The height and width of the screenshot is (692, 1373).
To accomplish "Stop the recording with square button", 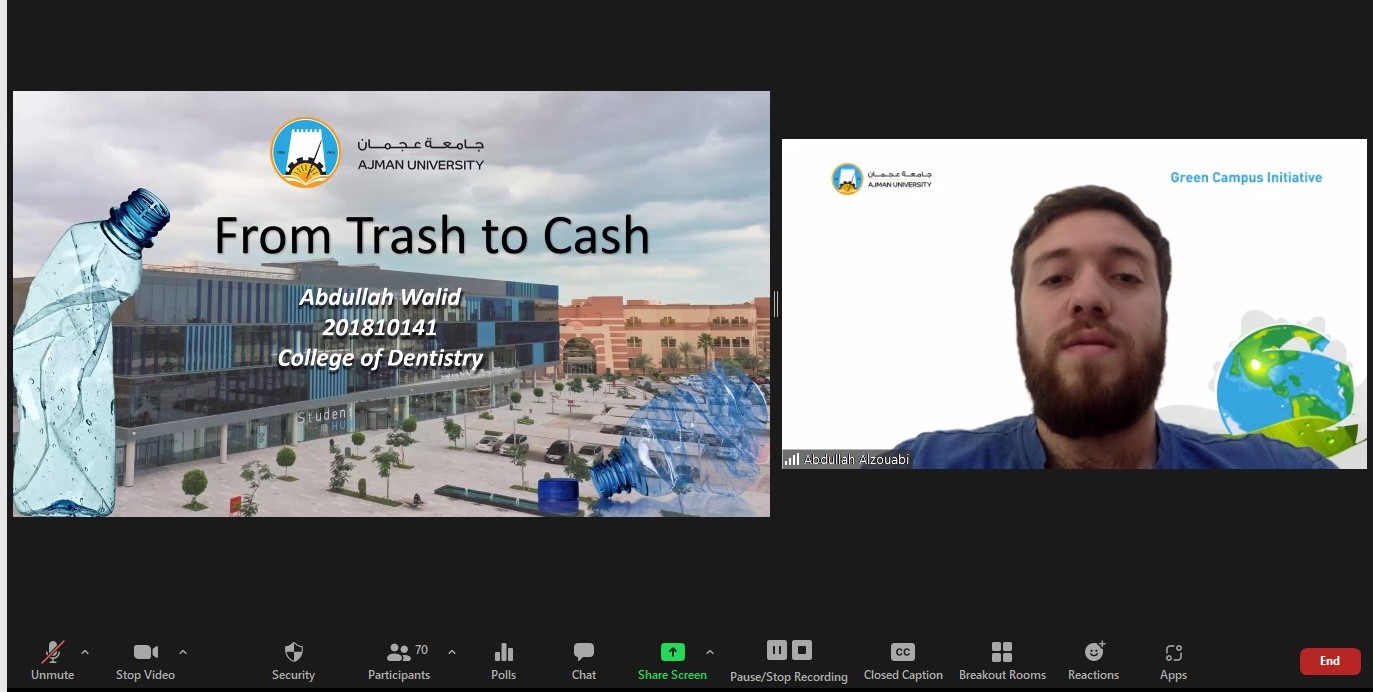I will click(x=802, y=650).
